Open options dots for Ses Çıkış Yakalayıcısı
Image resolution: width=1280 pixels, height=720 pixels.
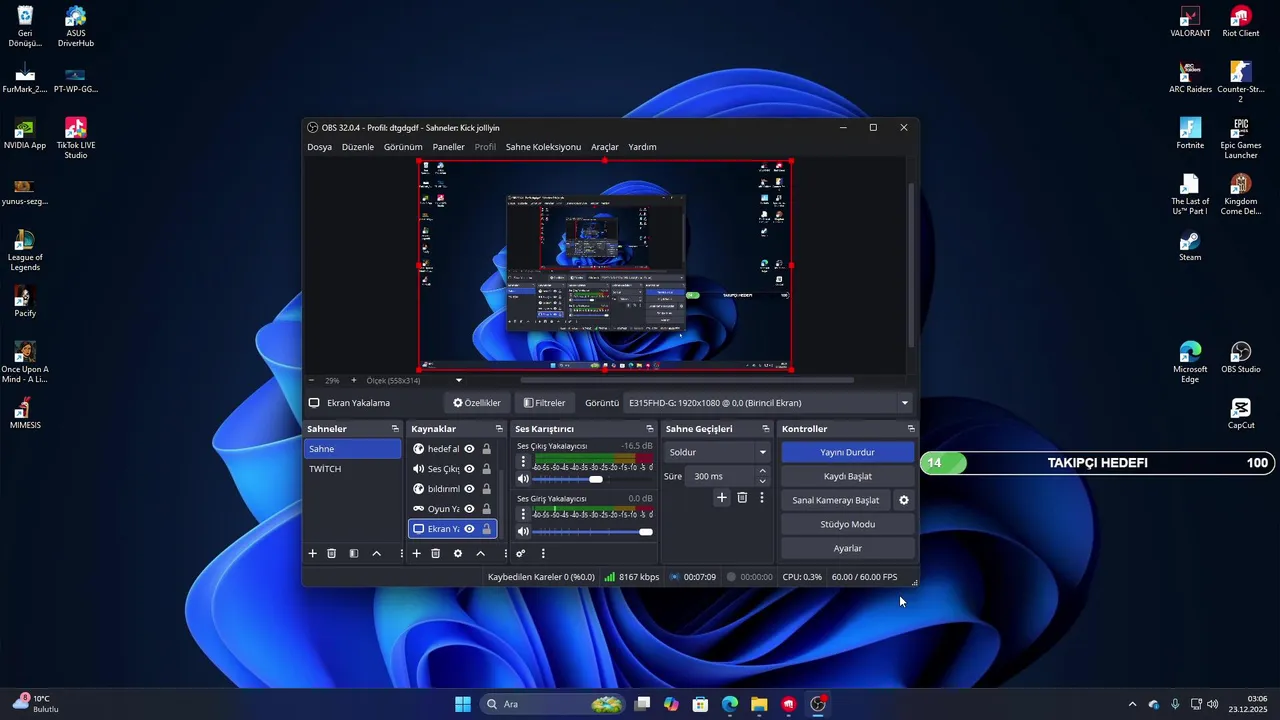click(x=522, y=462)
